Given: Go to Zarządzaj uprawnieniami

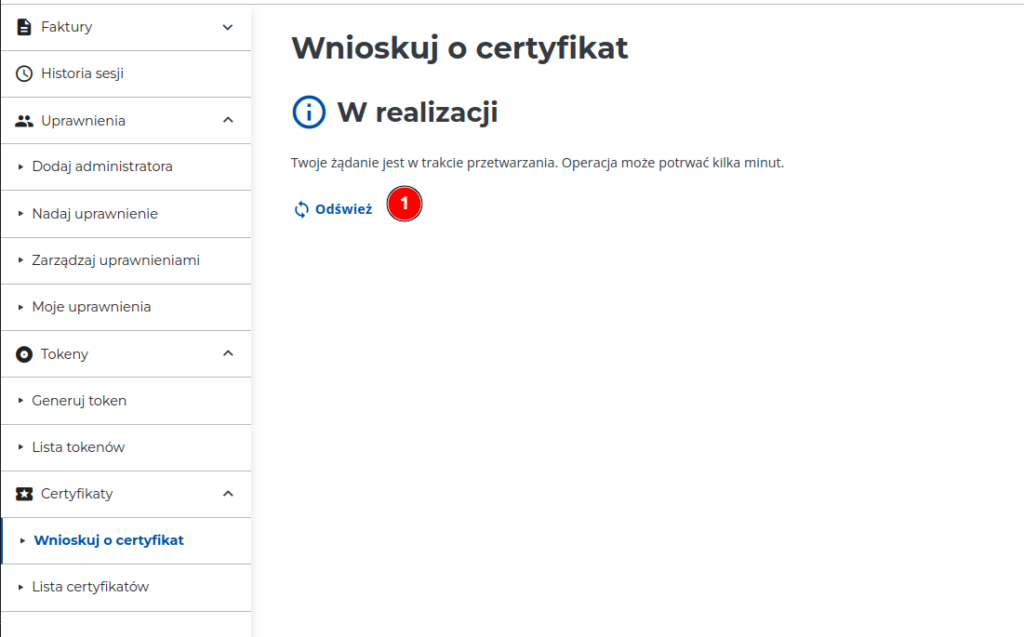Looking at the screenshot, I should 116,261.
